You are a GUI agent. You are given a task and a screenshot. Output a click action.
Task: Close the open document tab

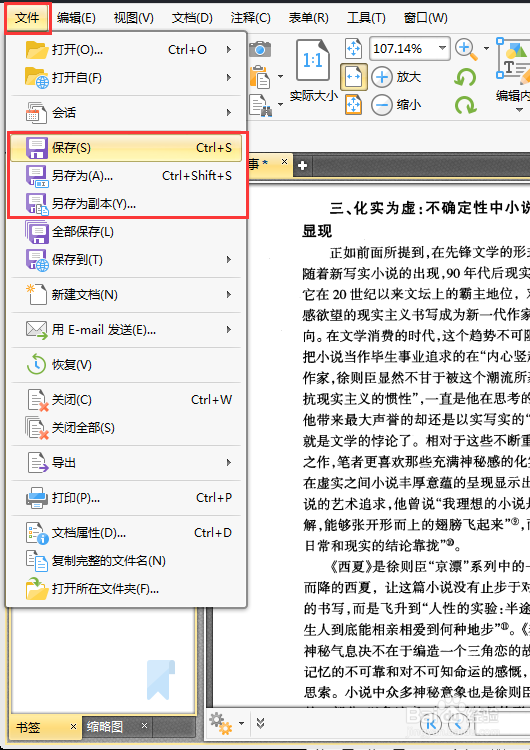[284, 162]
